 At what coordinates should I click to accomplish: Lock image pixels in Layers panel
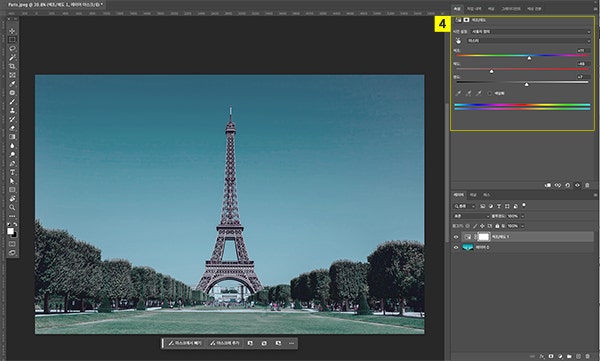coord(475,226)
